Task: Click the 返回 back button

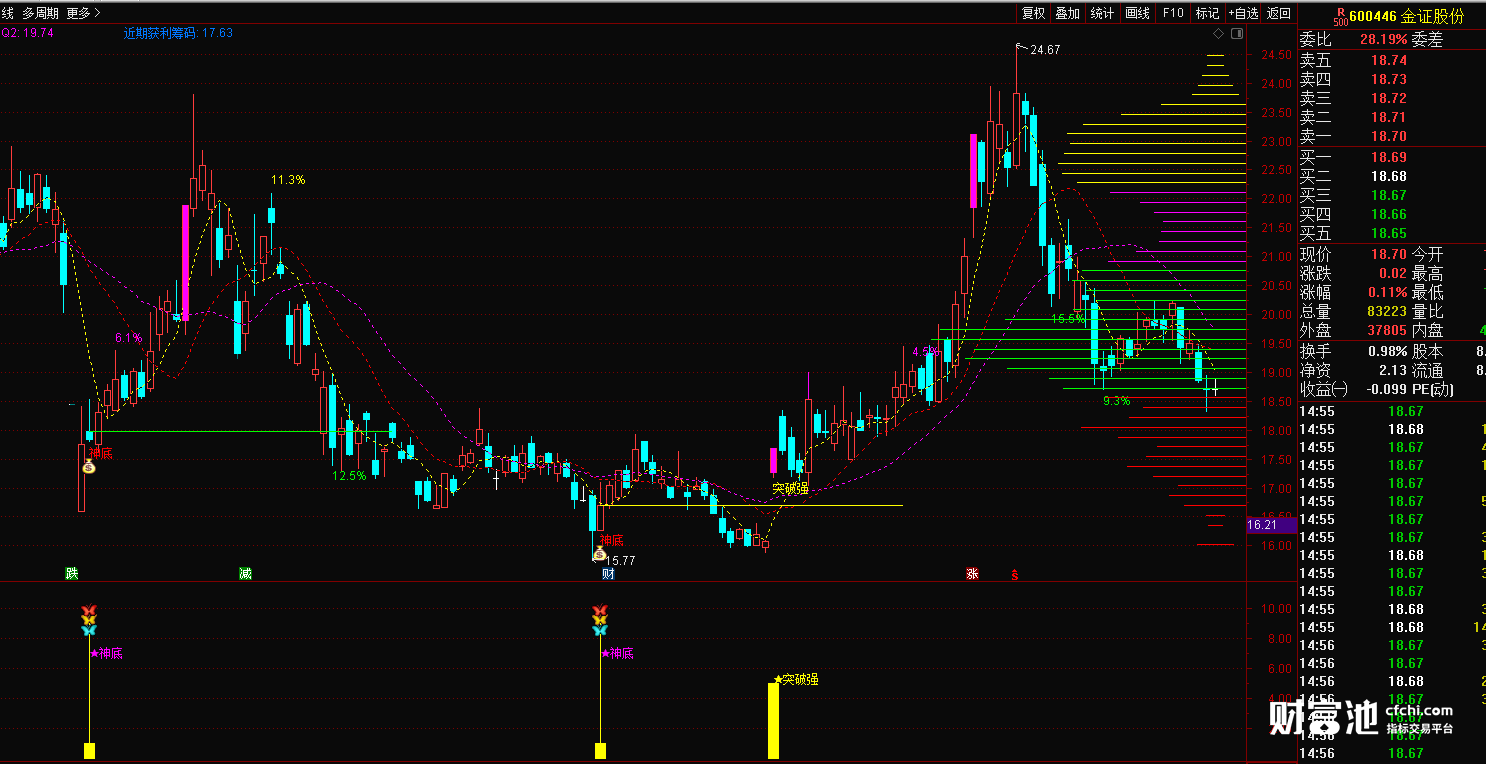Action: coord(1279,13)
